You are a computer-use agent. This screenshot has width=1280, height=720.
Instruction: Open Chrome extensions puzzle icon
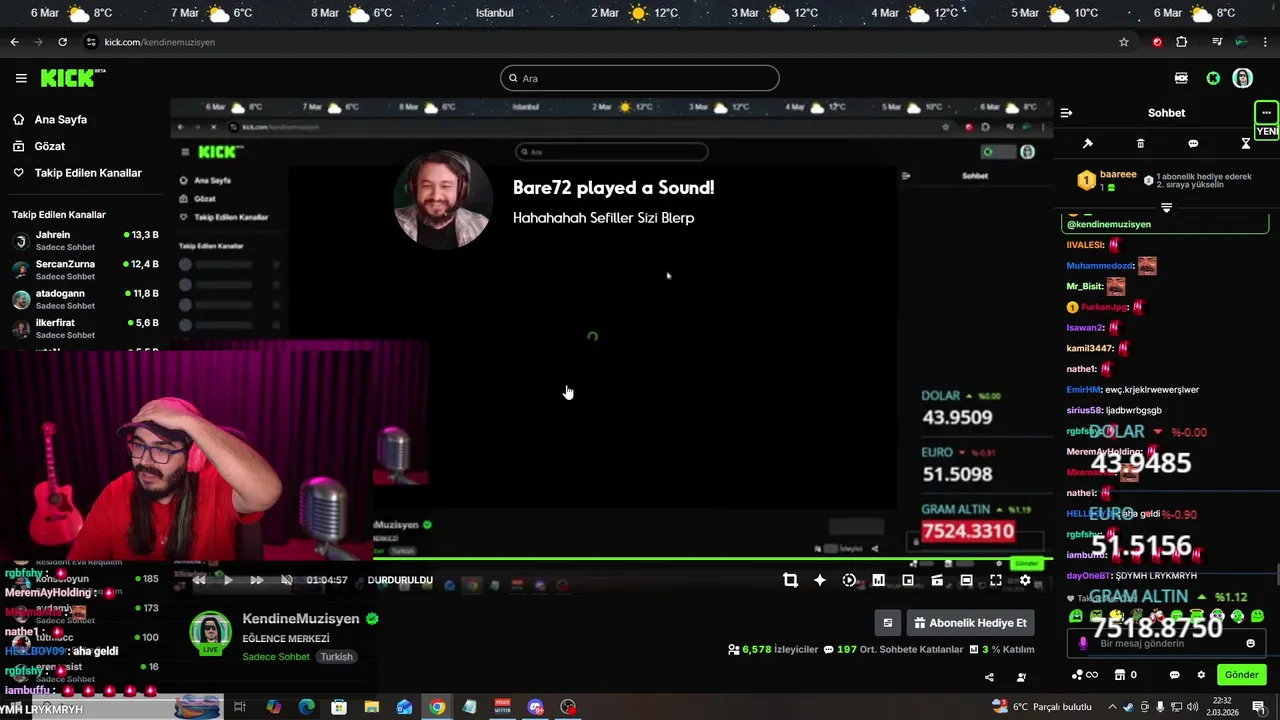1181,42
